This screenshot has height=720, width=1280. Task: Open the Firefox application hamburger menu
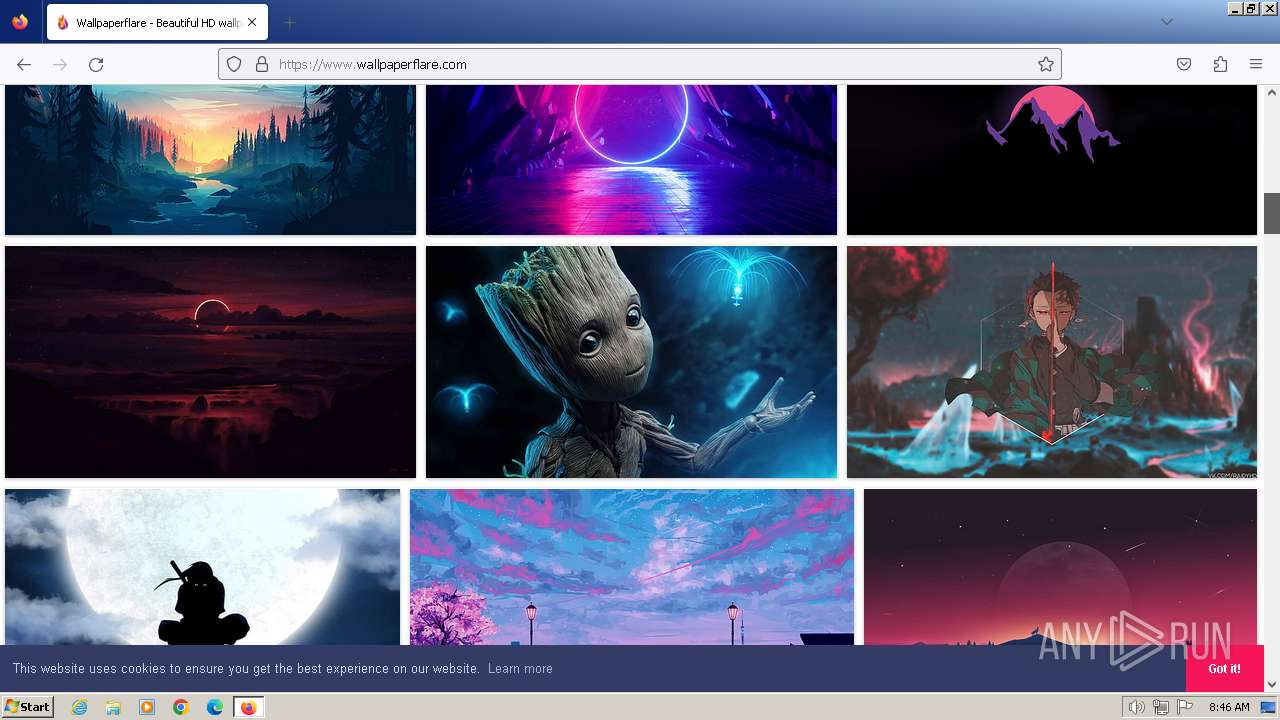point(1256,64)
